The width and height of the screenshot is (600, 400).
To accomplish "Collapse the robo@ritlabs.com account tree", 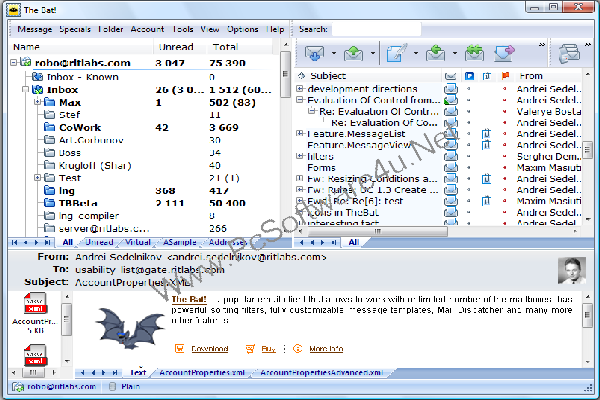I will click(x=13, y=62).
